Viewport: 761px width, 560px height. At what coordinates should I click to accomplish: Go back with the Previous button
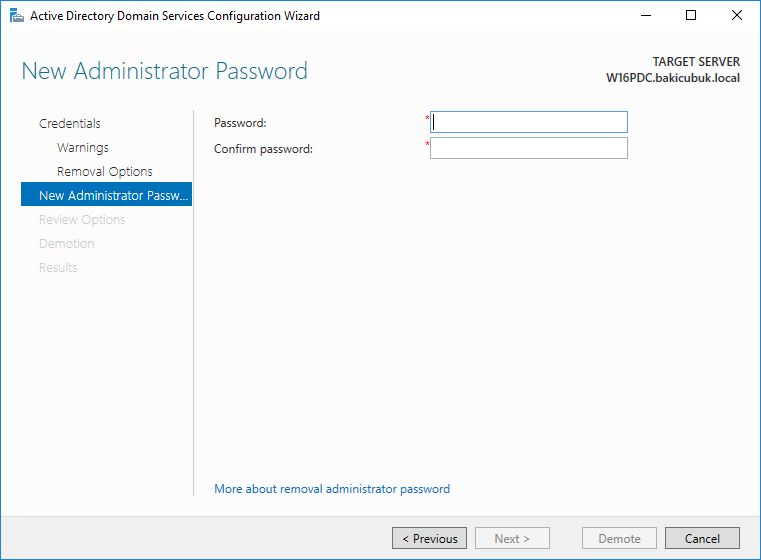430,538
